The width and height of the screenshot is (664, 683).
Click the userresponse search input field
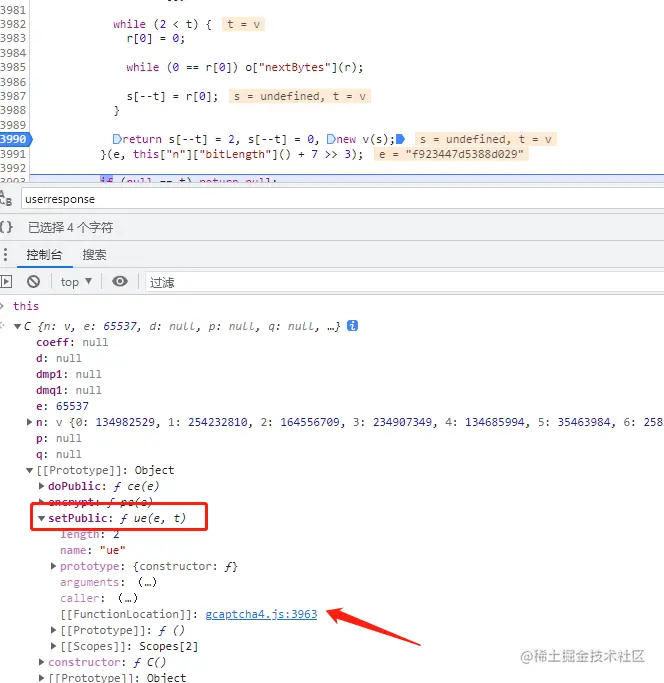click(342, 199)
